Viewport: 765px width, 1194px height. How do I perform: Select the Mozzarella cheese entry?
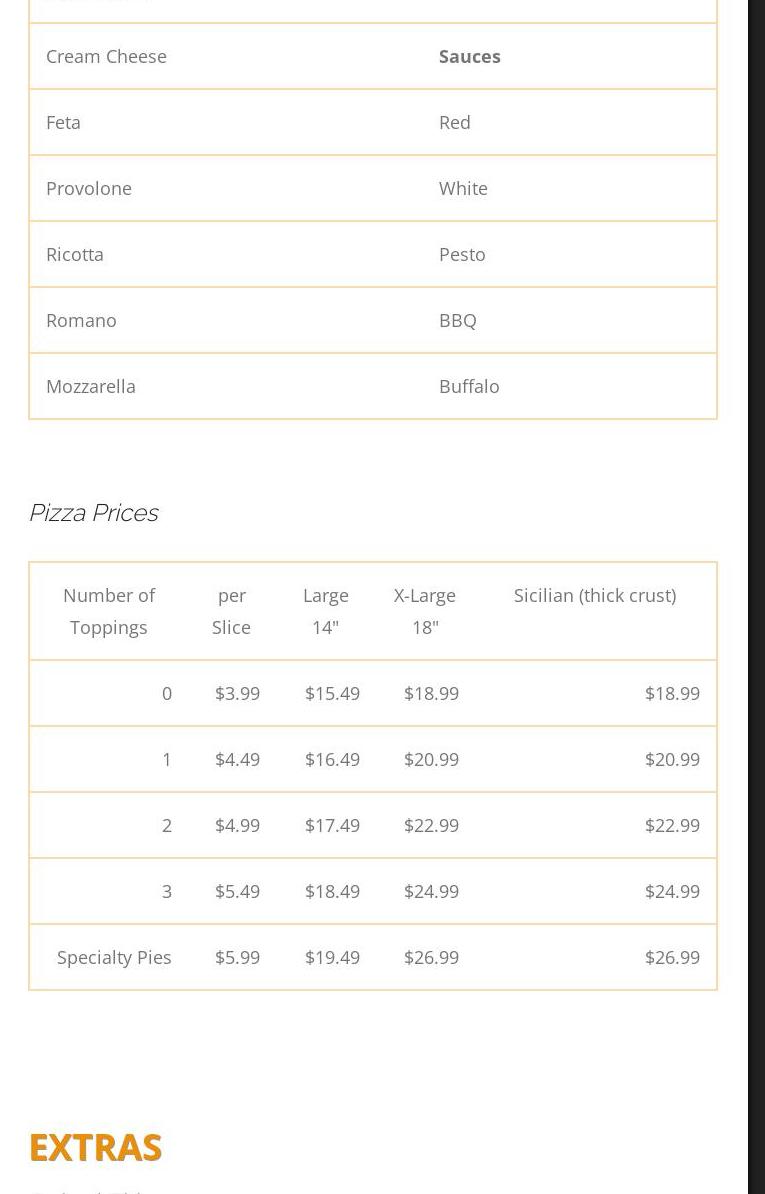point(90,386)
